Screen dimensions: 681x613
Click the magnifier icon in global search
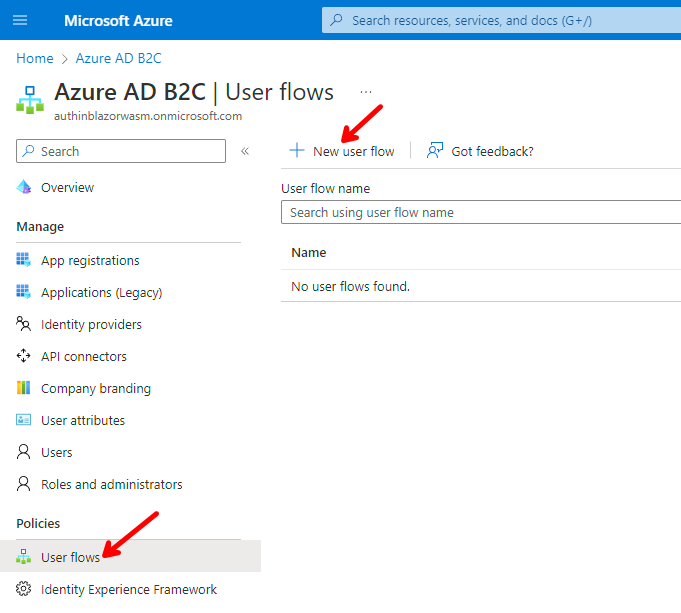pos(336,20)
